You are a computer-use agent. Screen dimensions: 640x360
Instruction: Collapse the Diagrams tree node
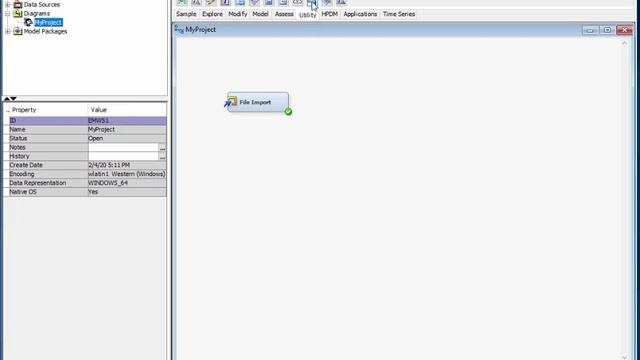8,13
